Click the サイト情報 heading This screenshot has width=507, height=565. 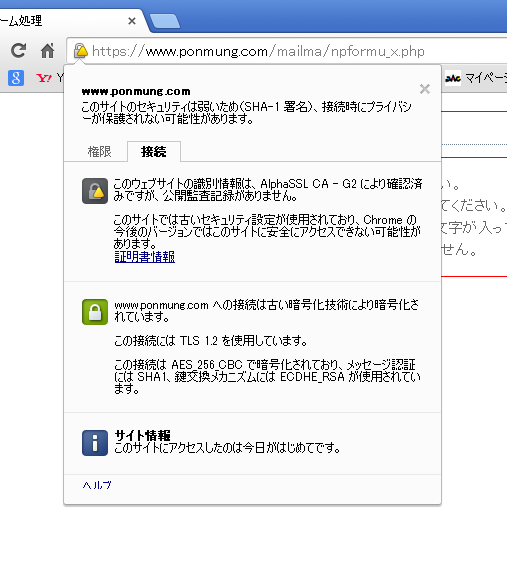[142, 435]
